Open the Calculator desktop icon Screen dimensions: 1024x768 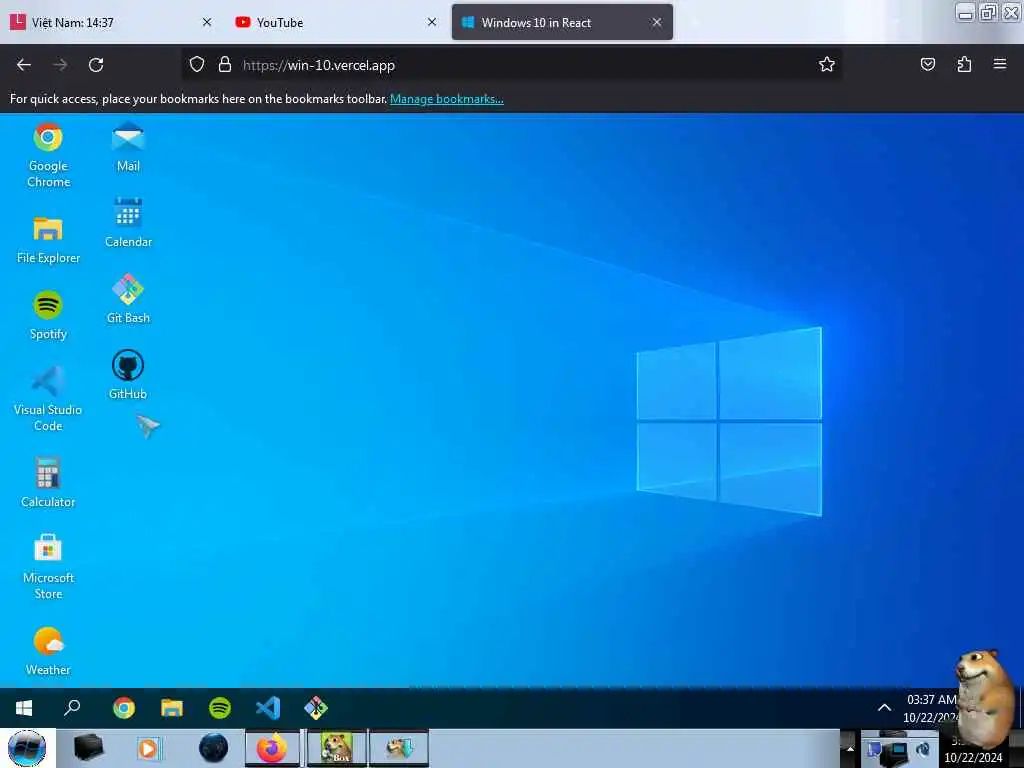pos(48,483)
